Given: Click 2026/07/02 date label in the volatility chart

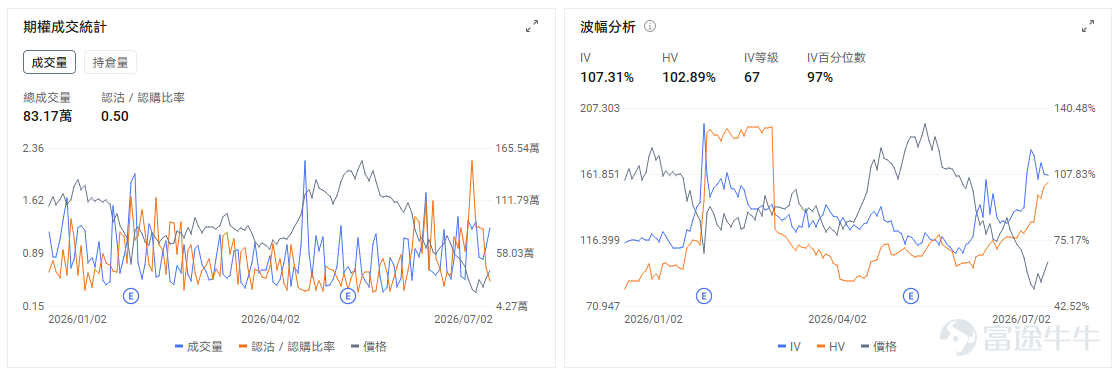Looking at the screenshot, I should pyautogui.click(x=1021, y=319).
